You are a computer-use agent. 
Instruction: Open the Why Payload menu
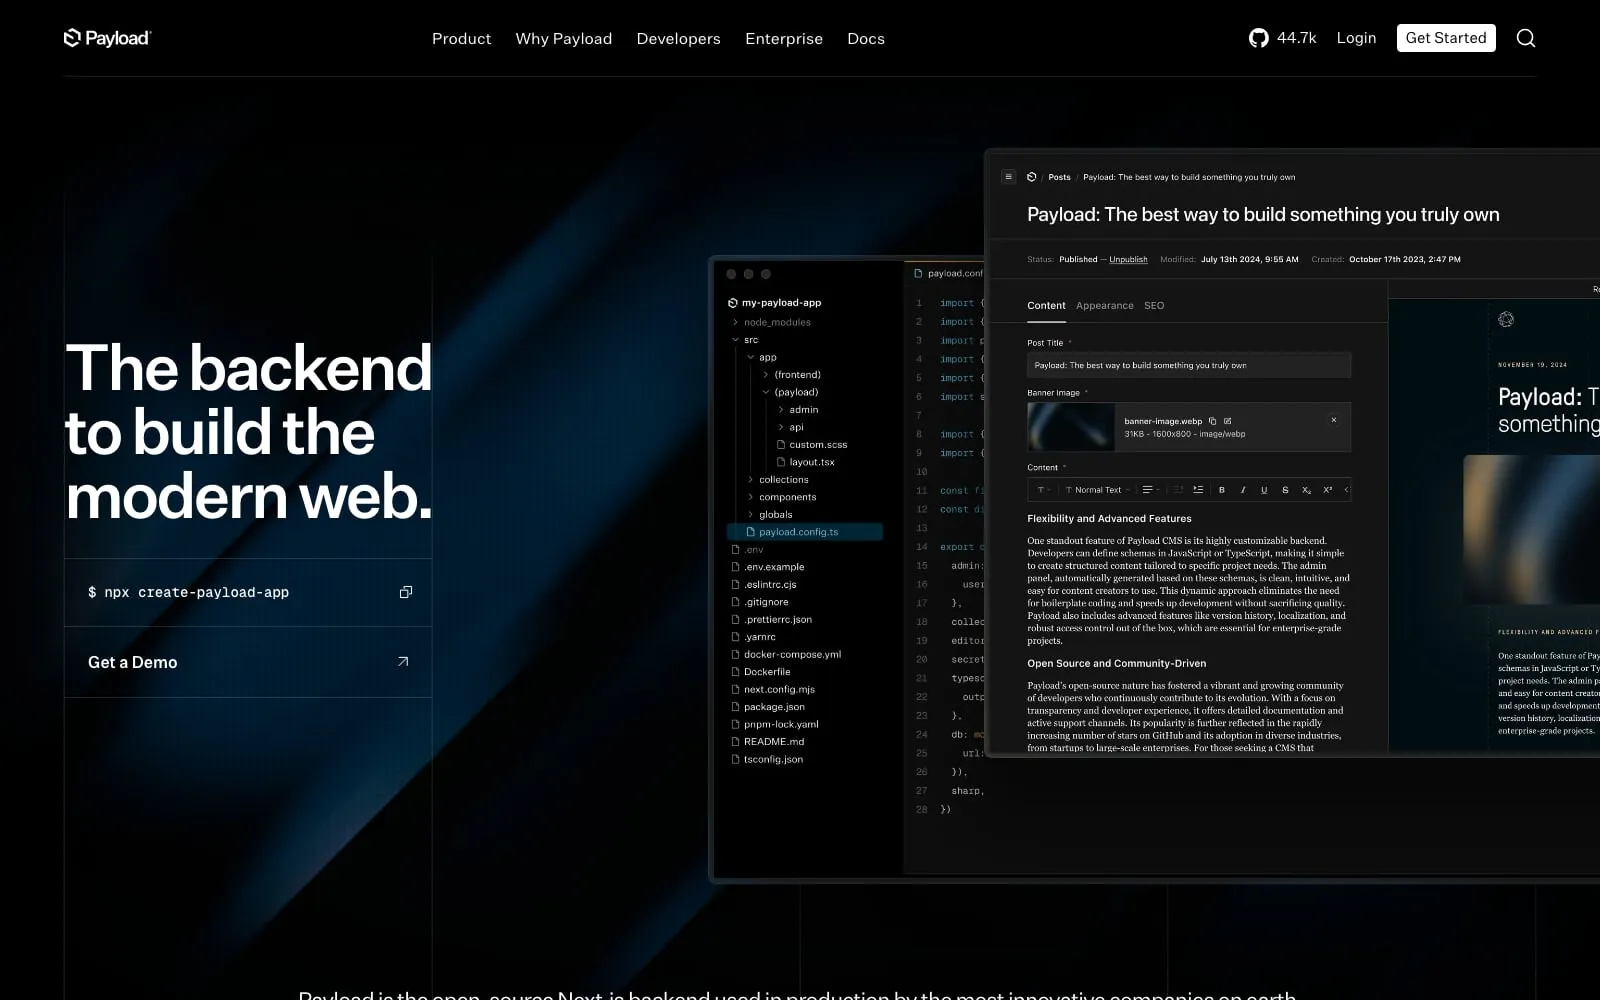coord(563,38)
